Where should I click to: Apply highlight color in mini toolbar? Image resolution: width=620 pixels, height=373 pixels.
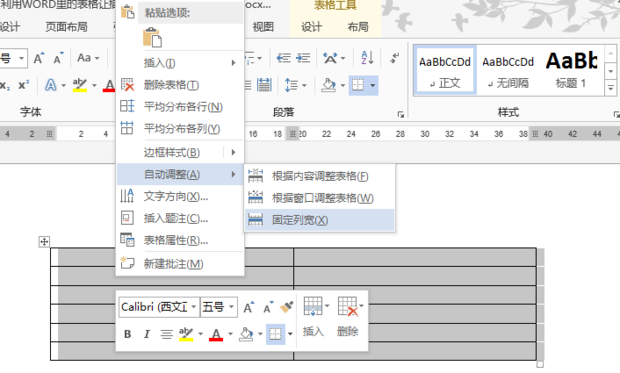pos(186,334)
